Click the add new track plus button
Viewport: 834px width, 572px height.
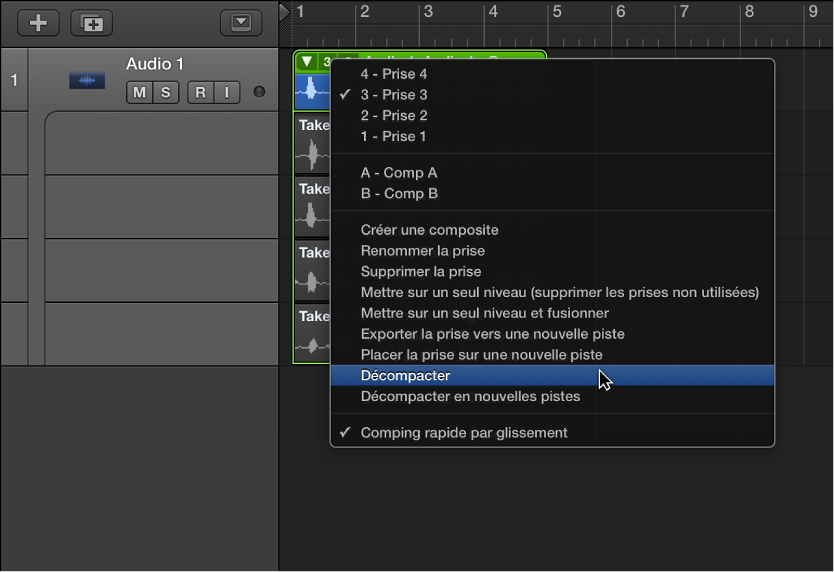click(x=38, y=23)
